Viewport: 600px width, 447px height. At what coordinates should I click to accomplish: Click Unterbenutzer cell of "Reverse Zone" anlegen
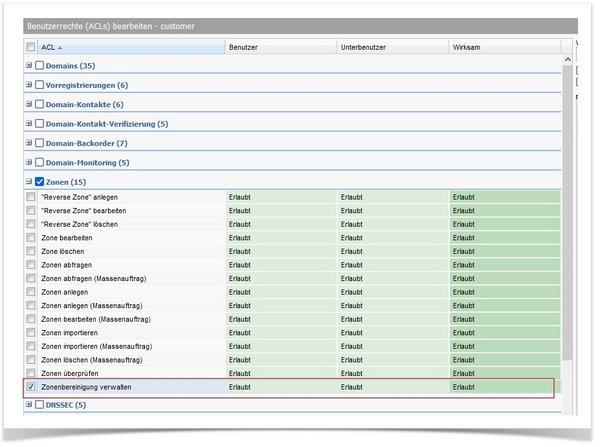[393, 197]
